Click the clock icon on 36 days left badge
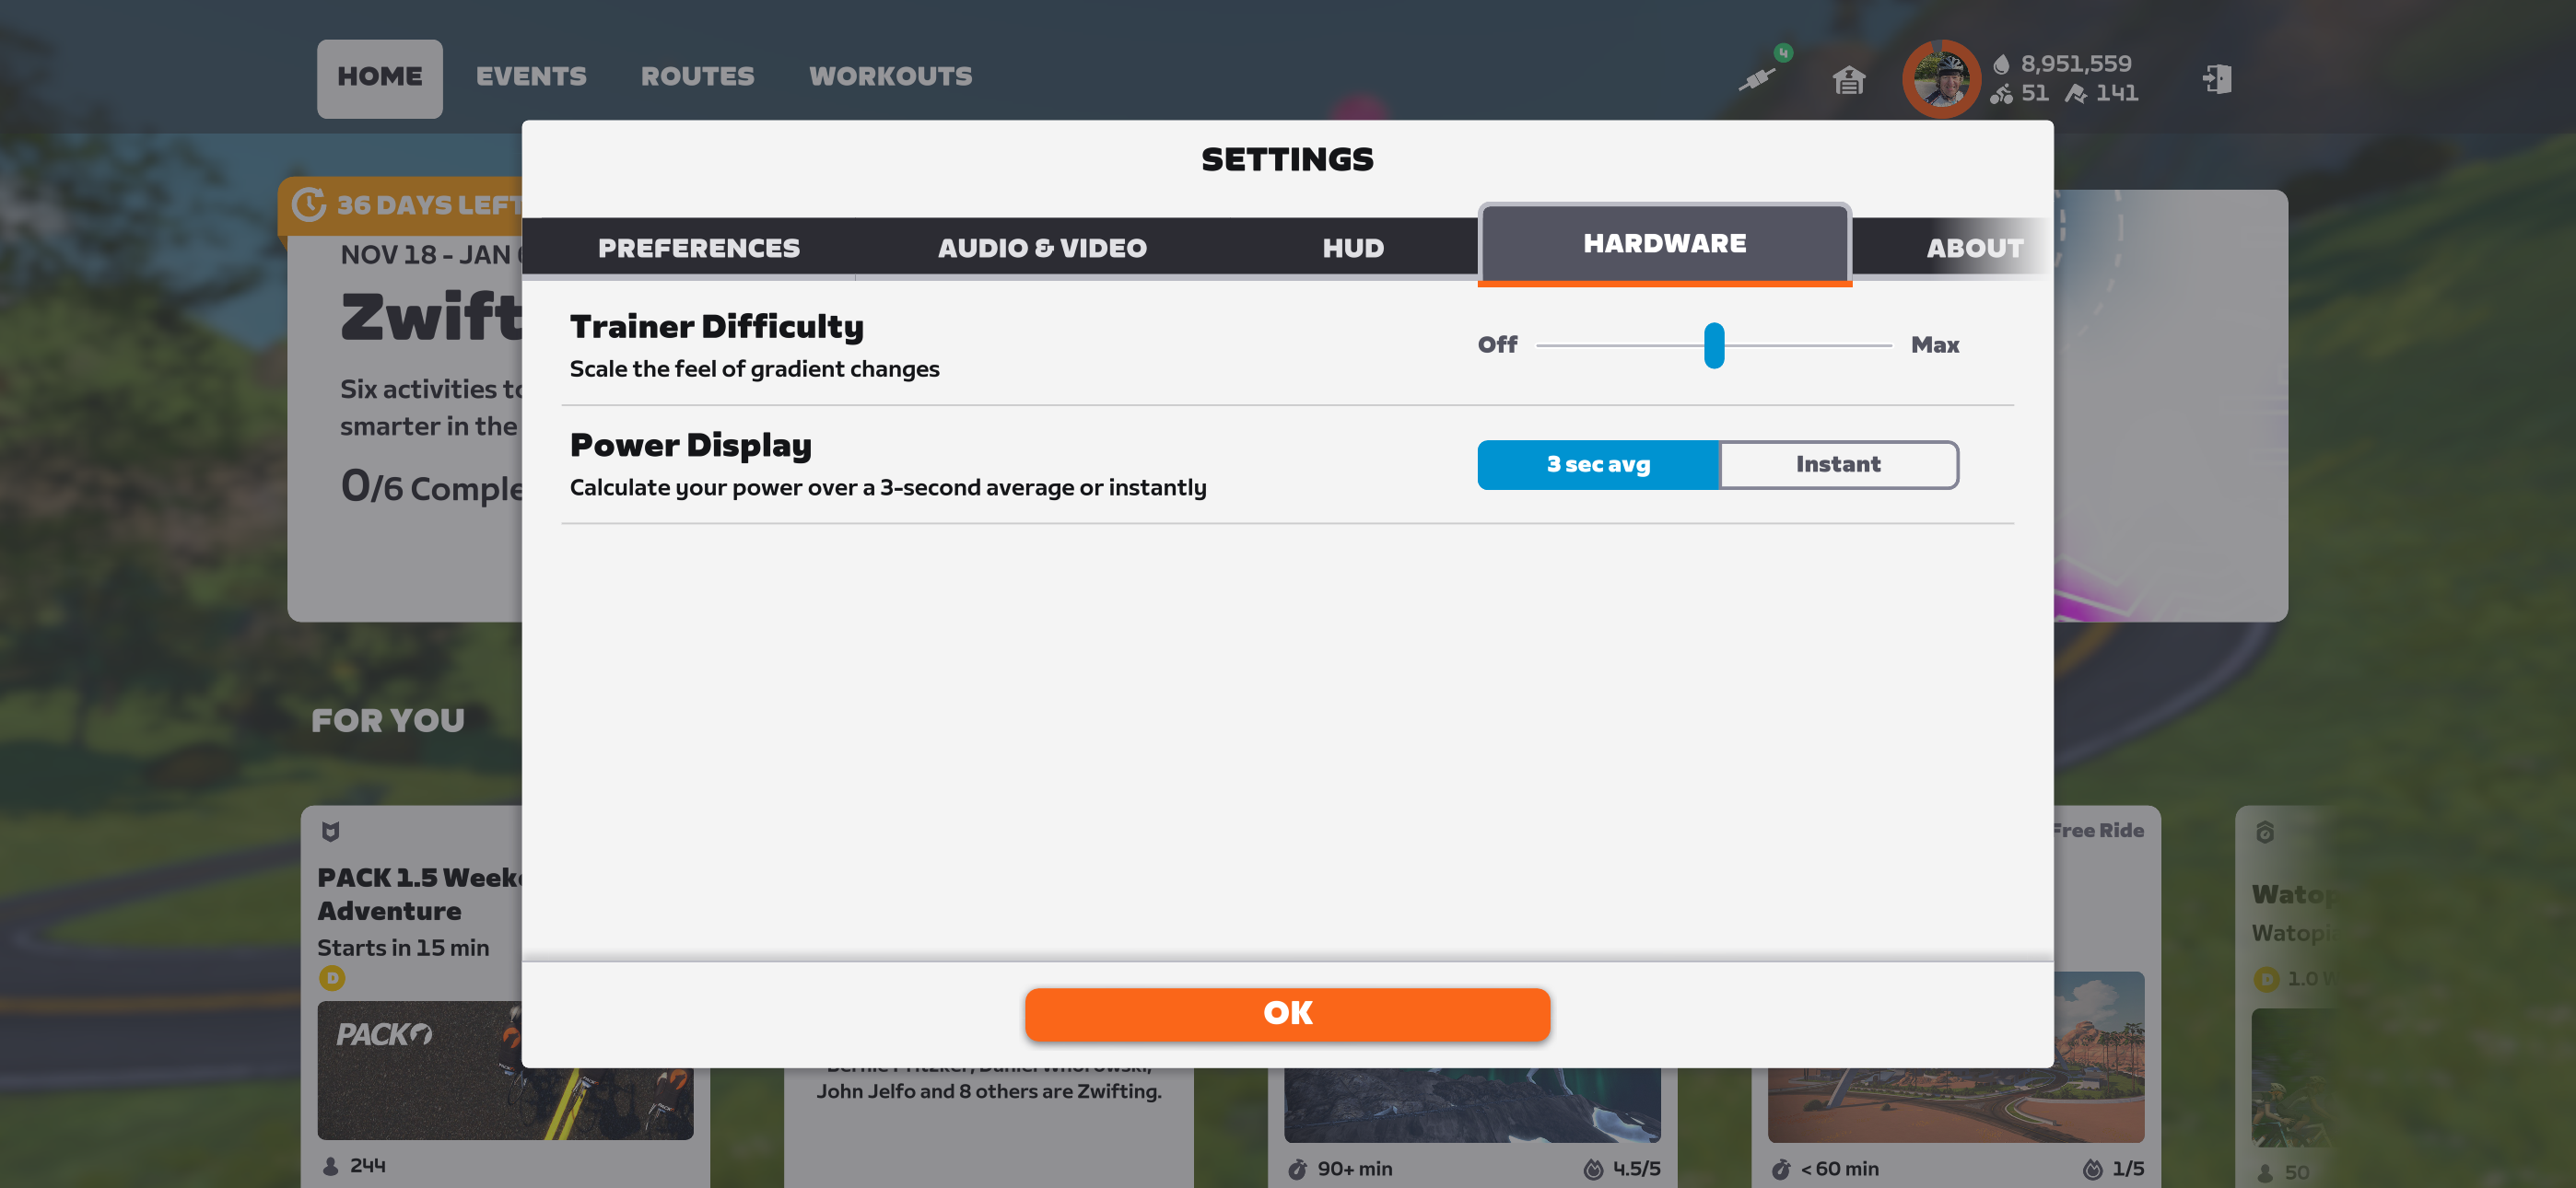2576x1188 pixels. (x=309, y=204)
